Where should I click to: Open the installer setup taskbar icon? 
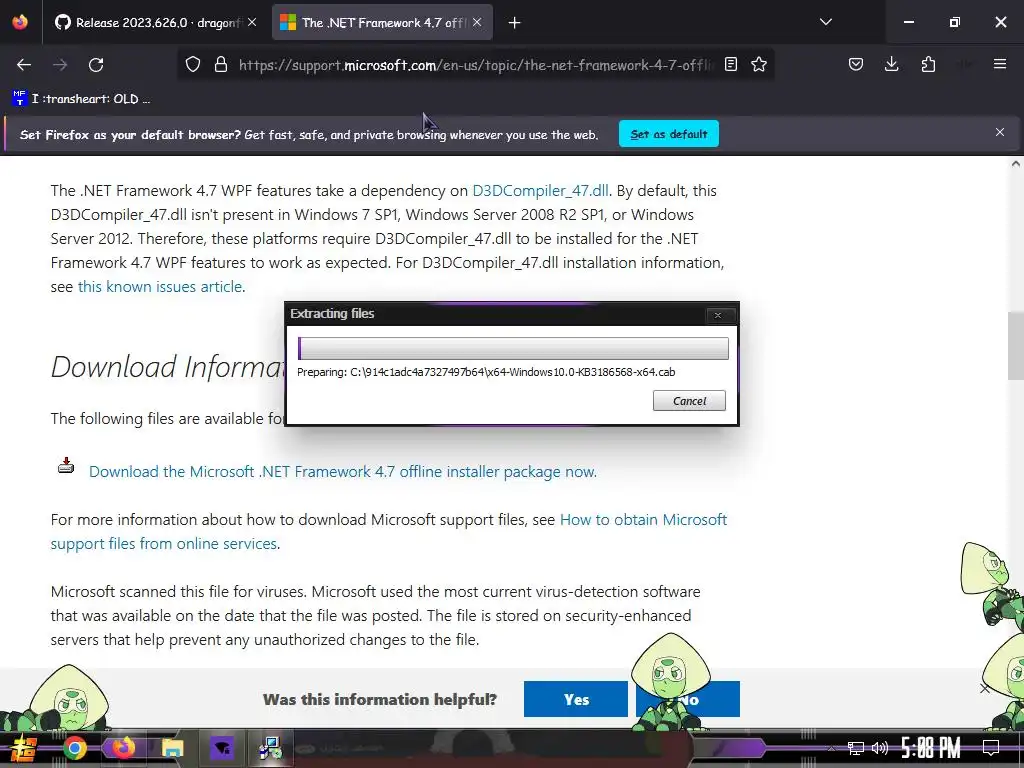(x=270, y=748)
